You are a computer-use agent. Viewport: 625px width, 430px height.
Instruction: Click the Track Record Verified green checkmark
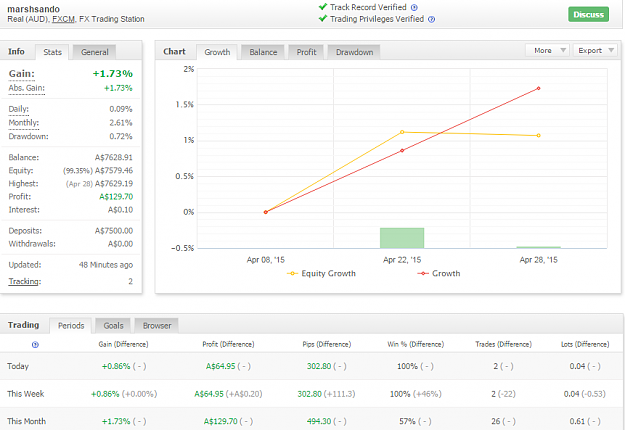[323, 6]
